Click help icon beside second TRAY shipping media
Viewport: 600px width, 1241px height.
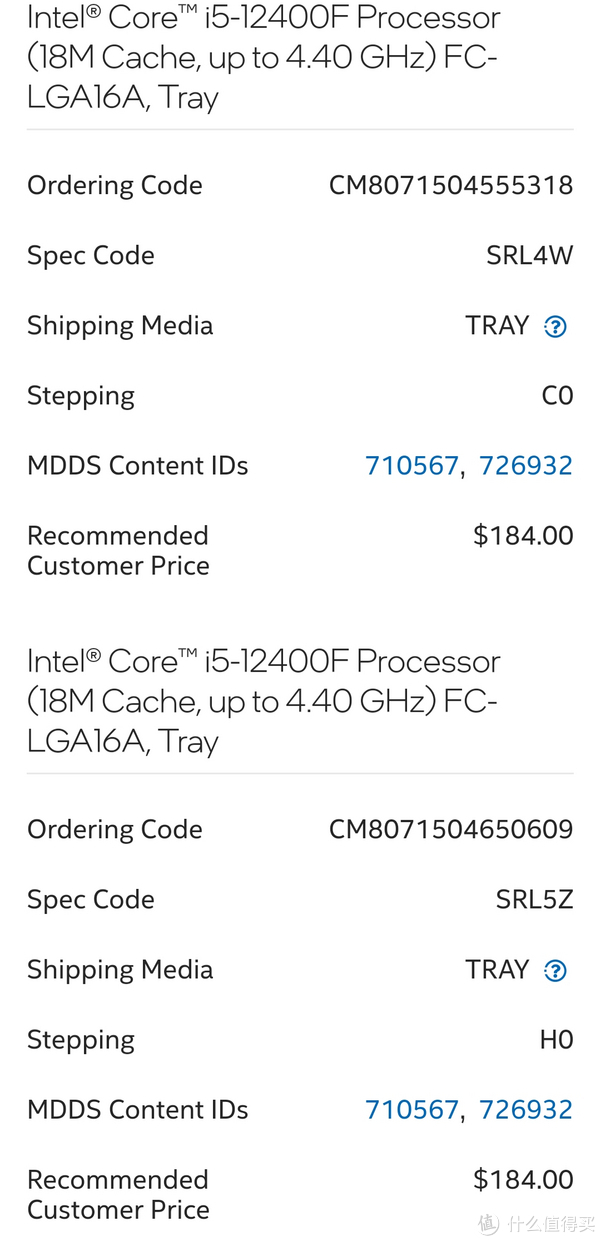pyautogui.click(x=555, y=971)
